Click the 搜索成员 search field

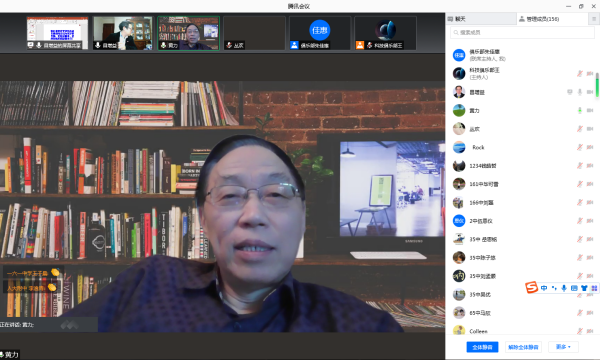click(522, 33)
